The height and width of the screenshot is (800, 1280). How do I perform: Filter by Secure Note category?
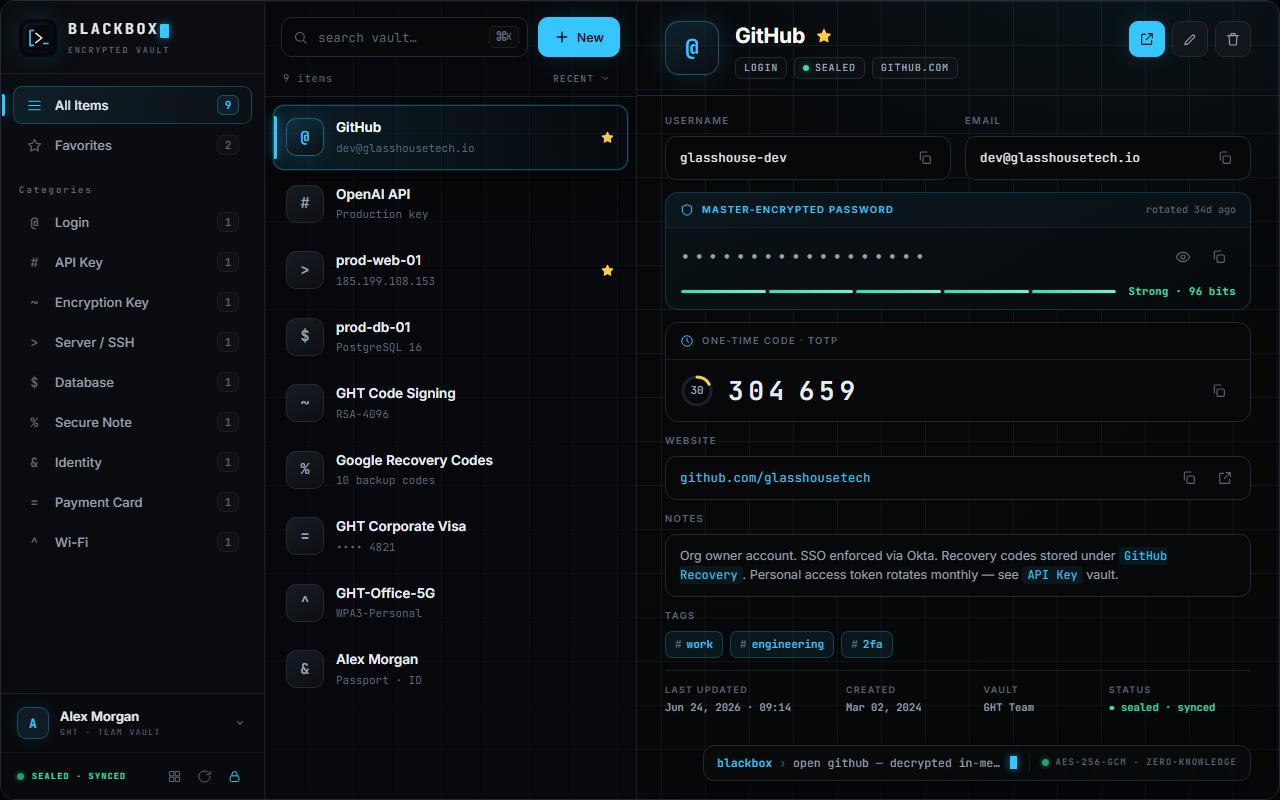pyautogui.click(x=132, y=422)
